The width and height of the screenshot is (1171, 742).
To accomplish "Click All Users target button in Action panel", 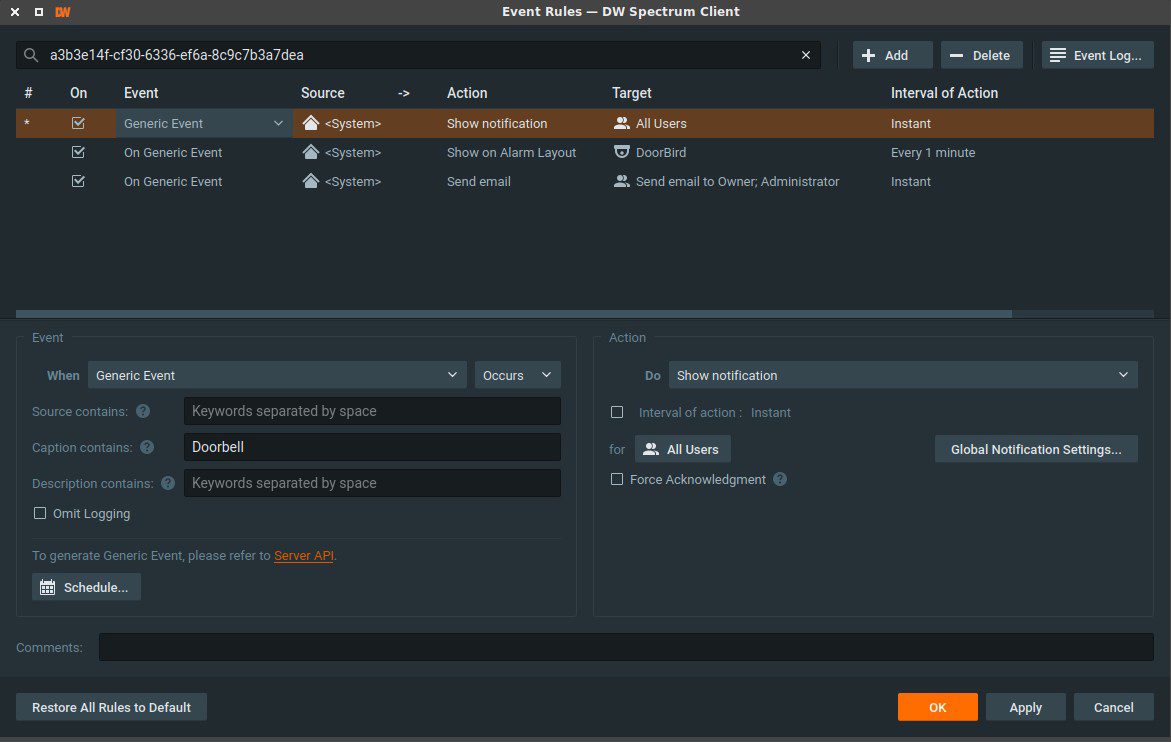I will pyautogui.click(x=683, y=449).
